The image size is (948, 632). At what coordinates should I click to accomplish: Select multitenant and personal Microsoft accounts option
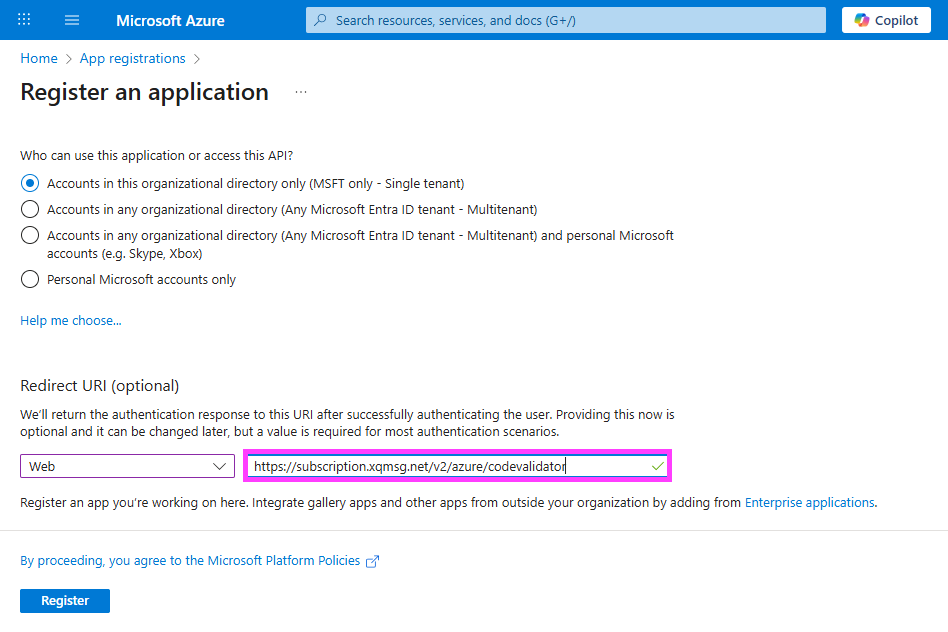tap(30, 236)
